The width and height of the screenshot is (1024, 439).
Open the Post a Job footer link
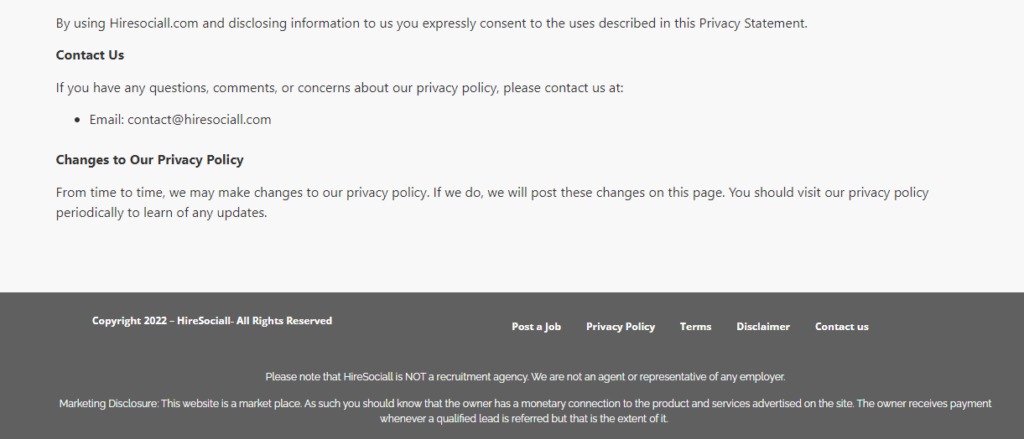pyautogui.click(x=536, y=327)
